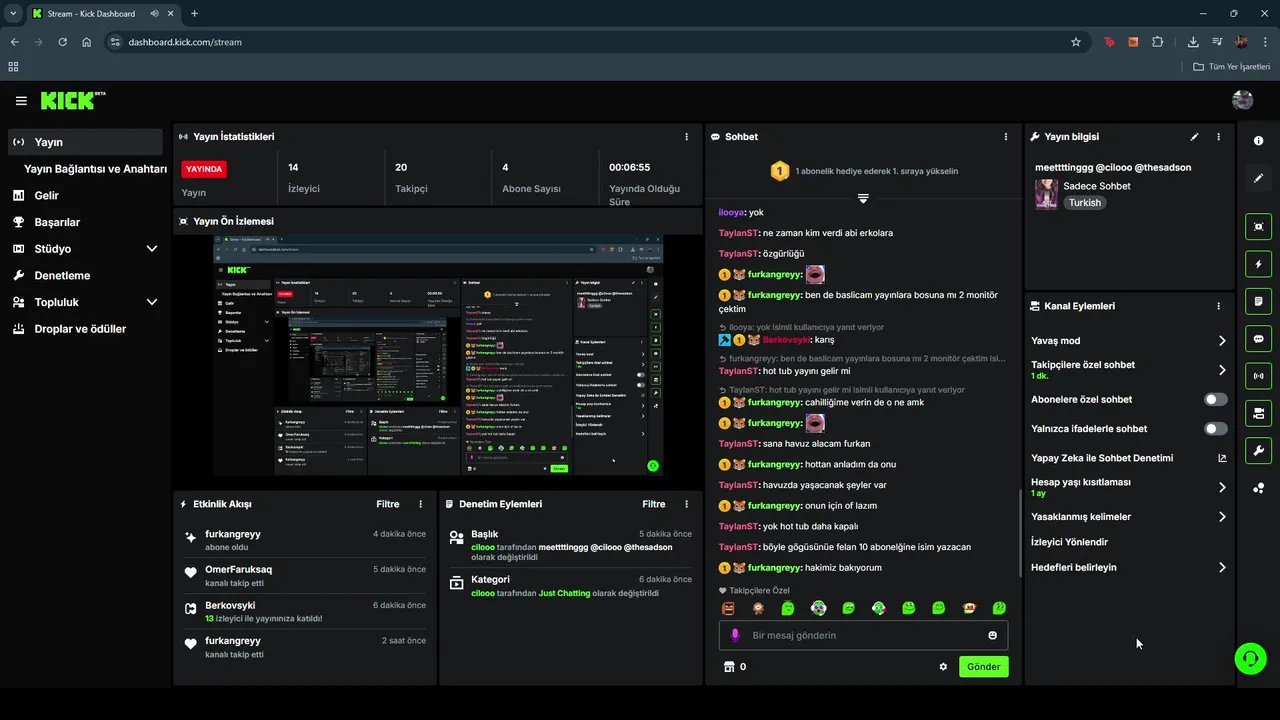Reload the page using browser refresh
The height and width of the screenshot is (720, 1280).
pyautogui.click(x=62, y=42)
